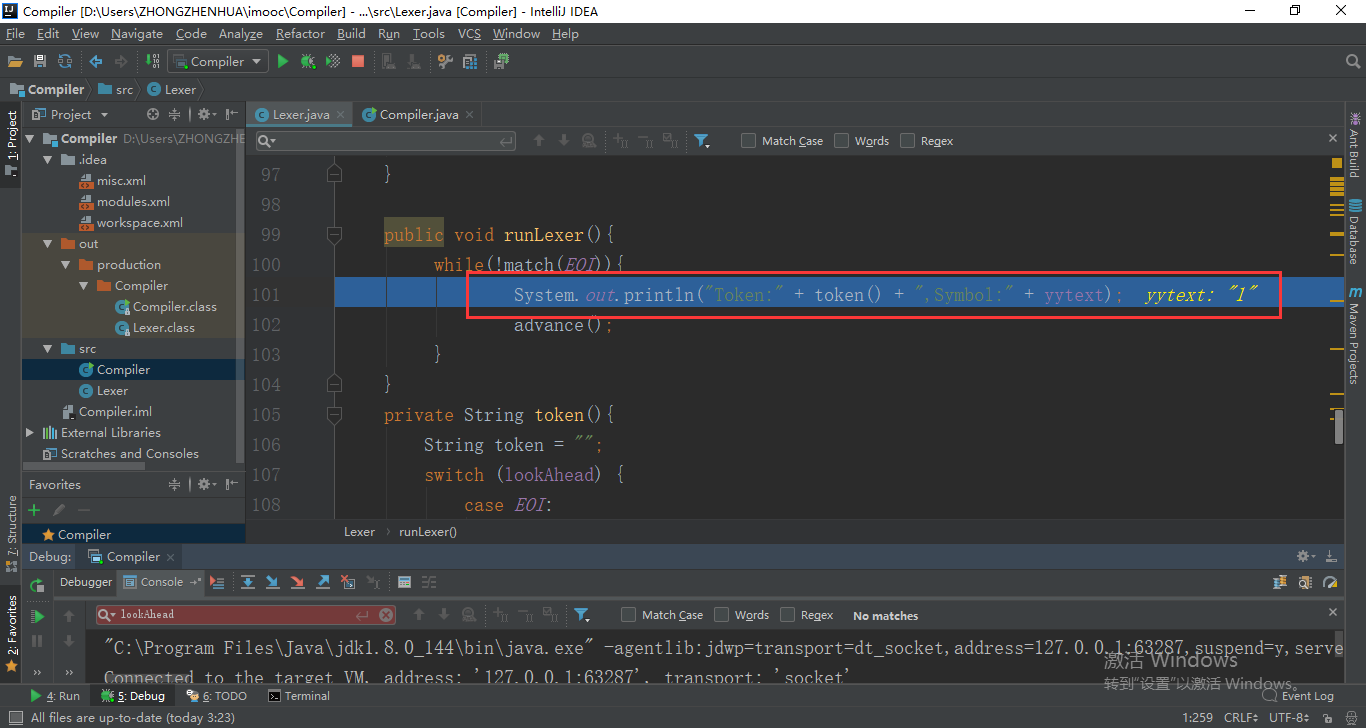The height and width of the screenshot is (728, 1366).
Task: Click add favorites plus icon
Action: click(34, 510)
